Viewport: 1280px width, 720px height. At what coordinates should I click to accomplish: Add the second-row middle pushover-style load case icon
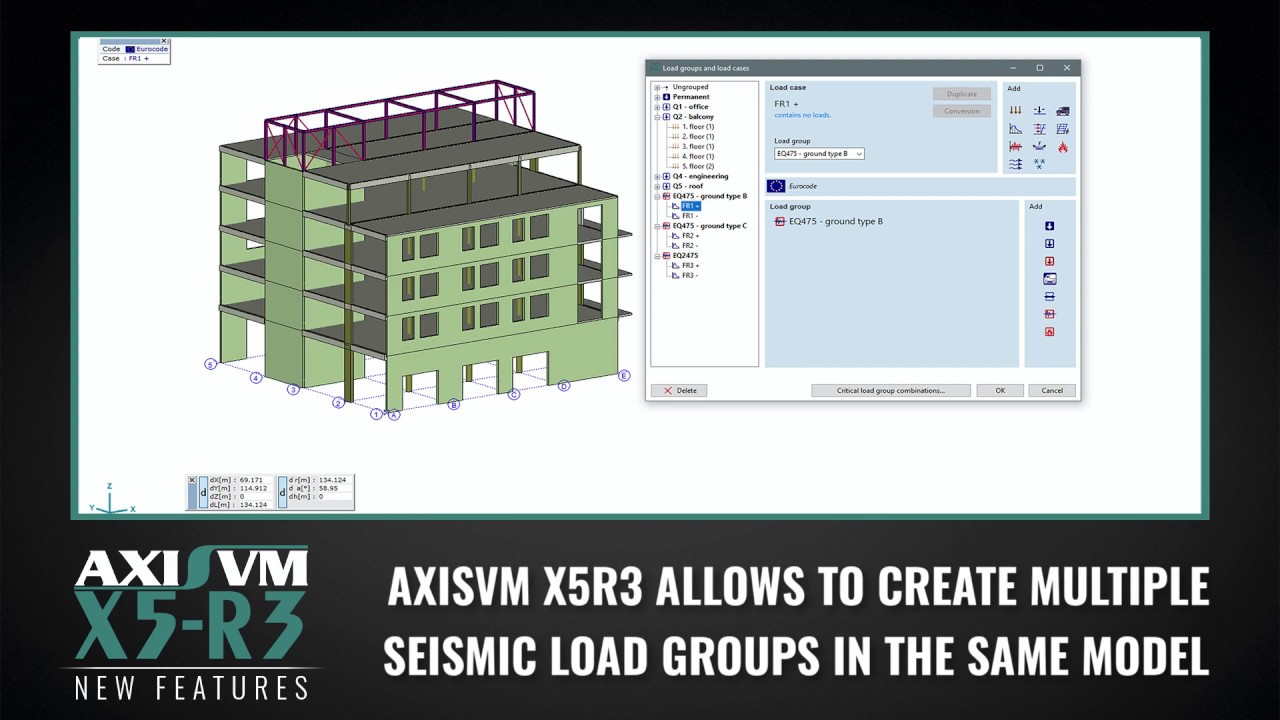click(x=1040, y=129)
